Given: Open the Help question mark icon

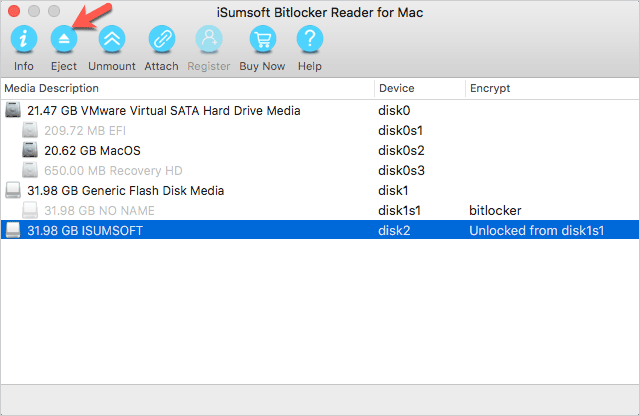Looking at the screenshot, I should (x=310, y=39).
